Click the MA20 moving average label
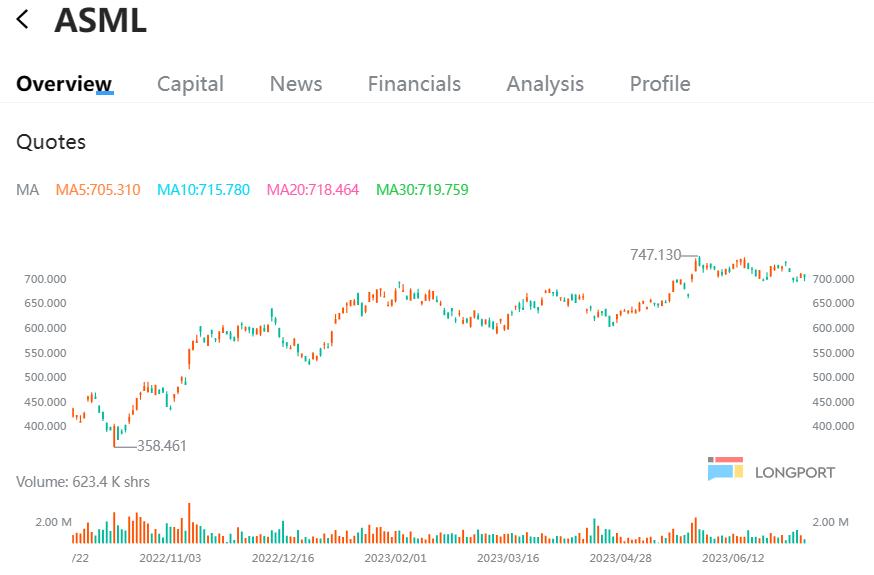The width and height of the screenshot is (874, 575). [x=312, y=190]
